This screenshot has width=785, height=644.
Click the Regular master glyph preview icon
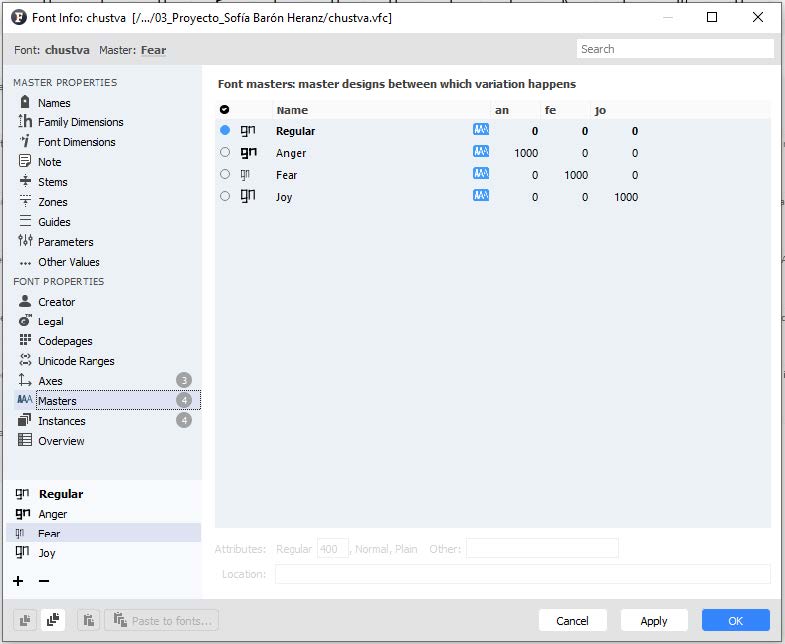pos(248,131)
